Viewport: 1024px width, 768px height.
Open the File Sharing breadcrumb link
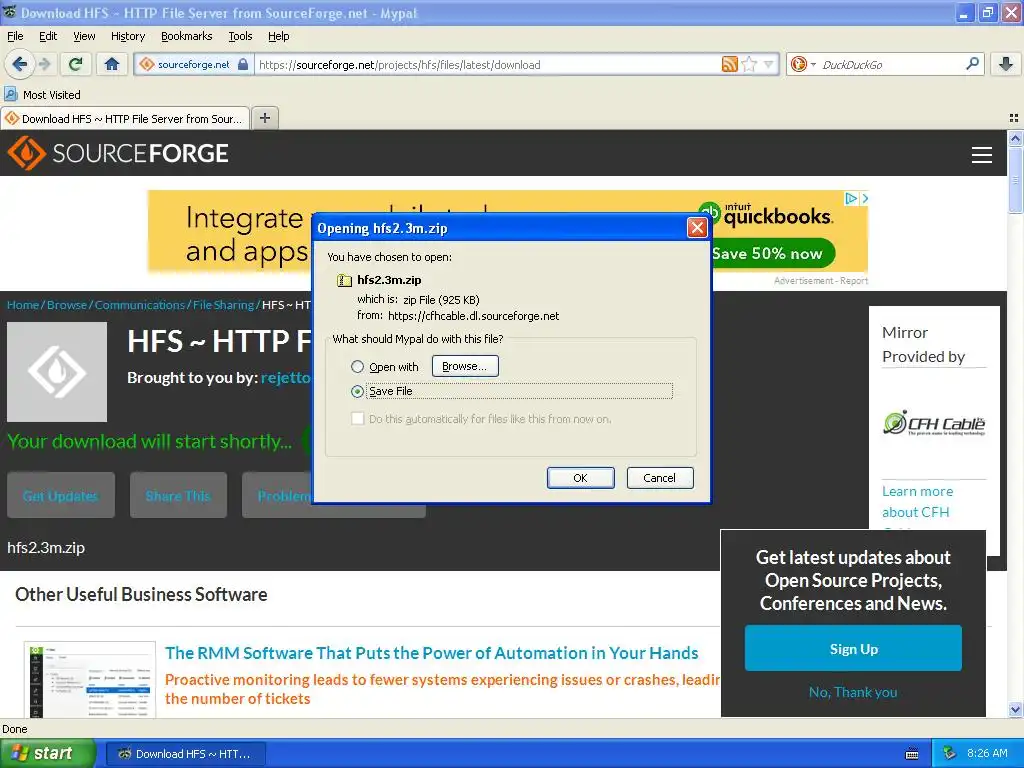coord(223,305)
